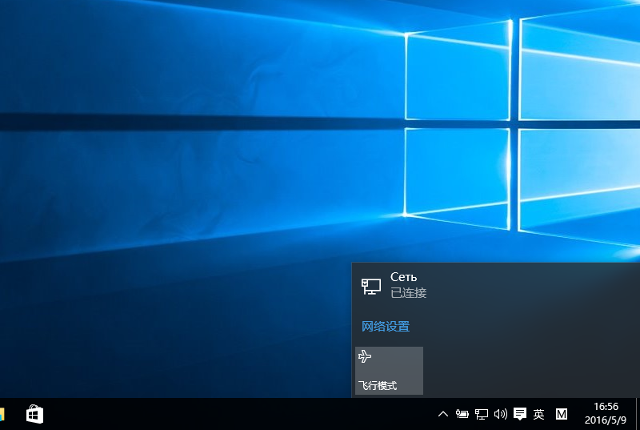The image size is (640, 430).
Task: Click the network tray icon in taskbar
Action: click(481, 414)
